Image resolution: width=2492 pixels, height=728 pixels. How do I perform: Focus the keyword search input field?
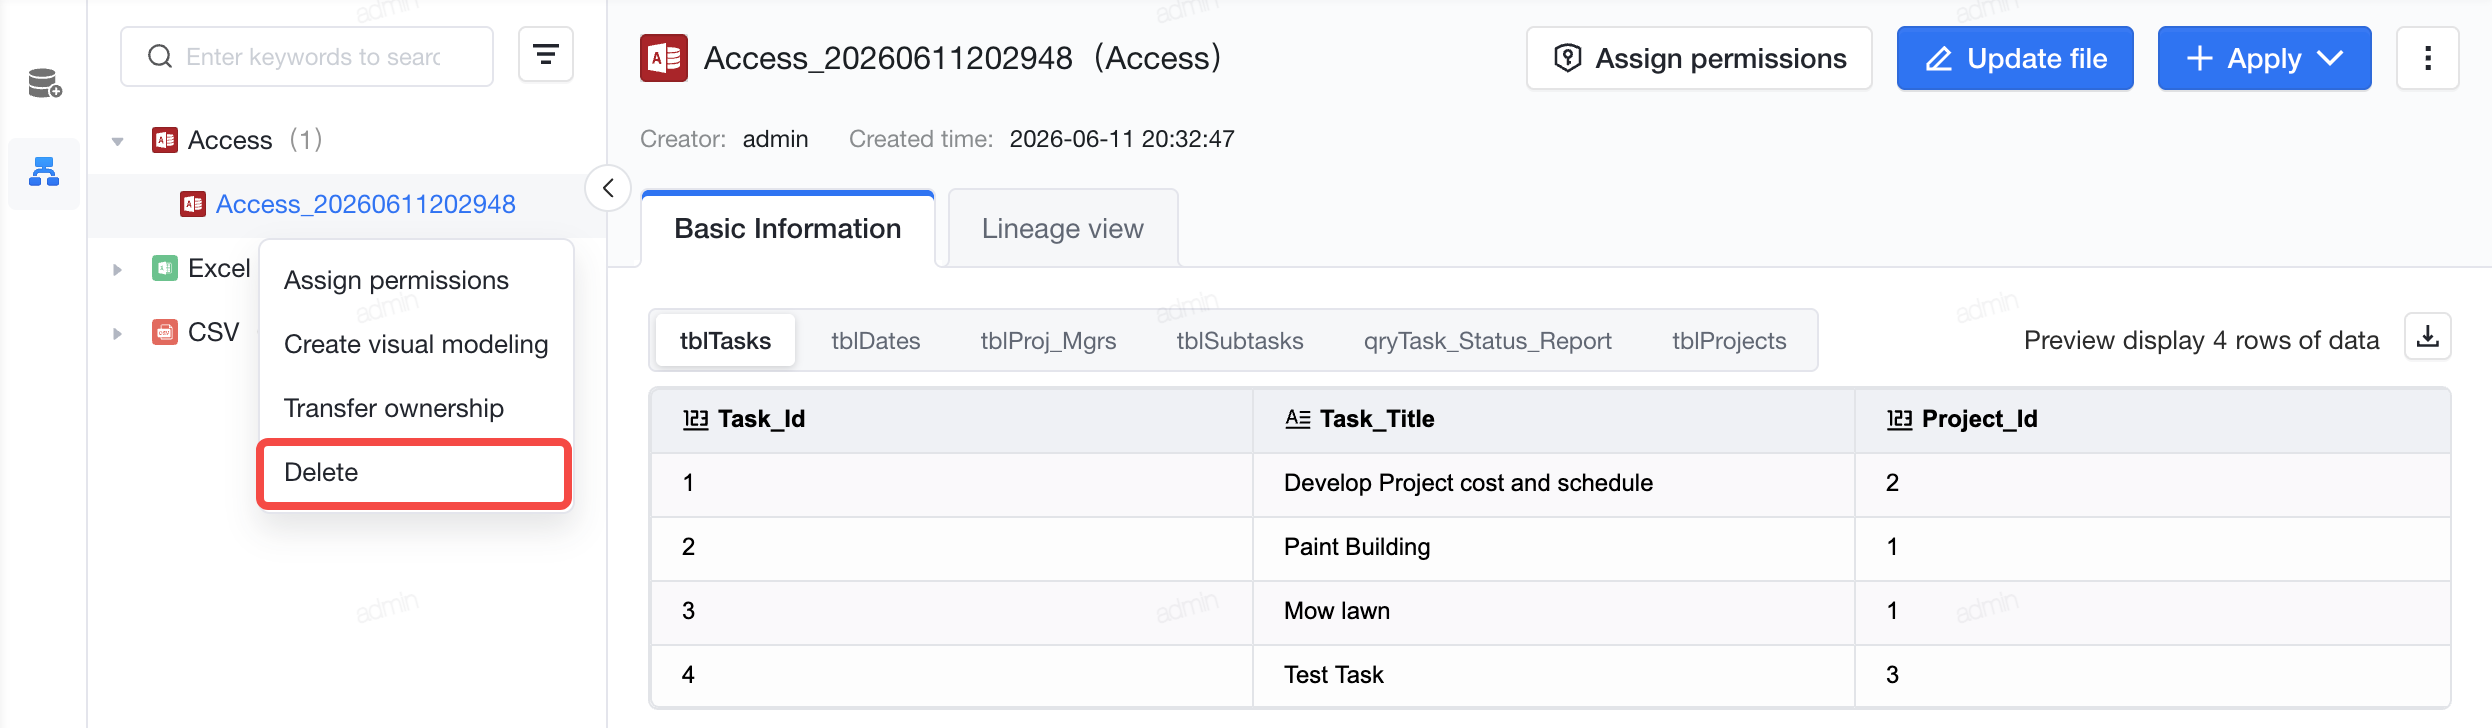(x=307, y=56)
